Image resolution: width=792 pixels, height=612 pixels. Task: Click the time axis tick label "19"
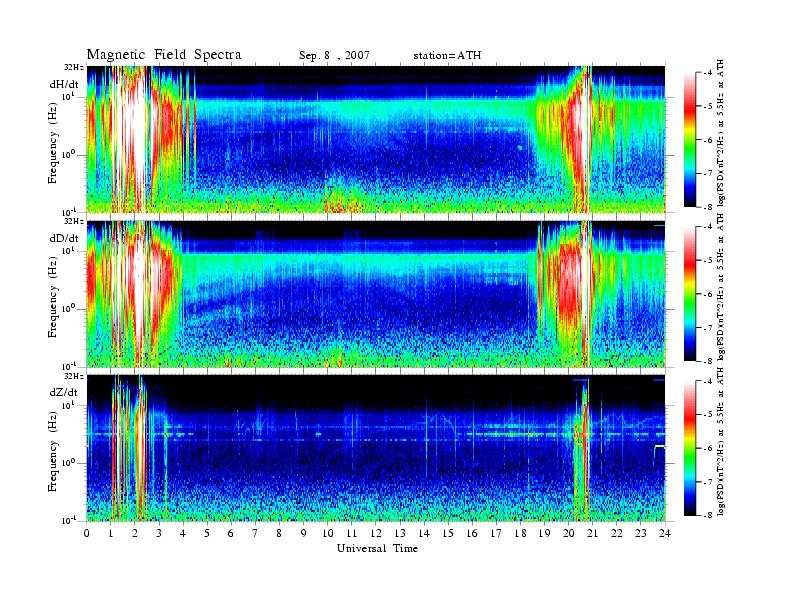coord(544,533)
